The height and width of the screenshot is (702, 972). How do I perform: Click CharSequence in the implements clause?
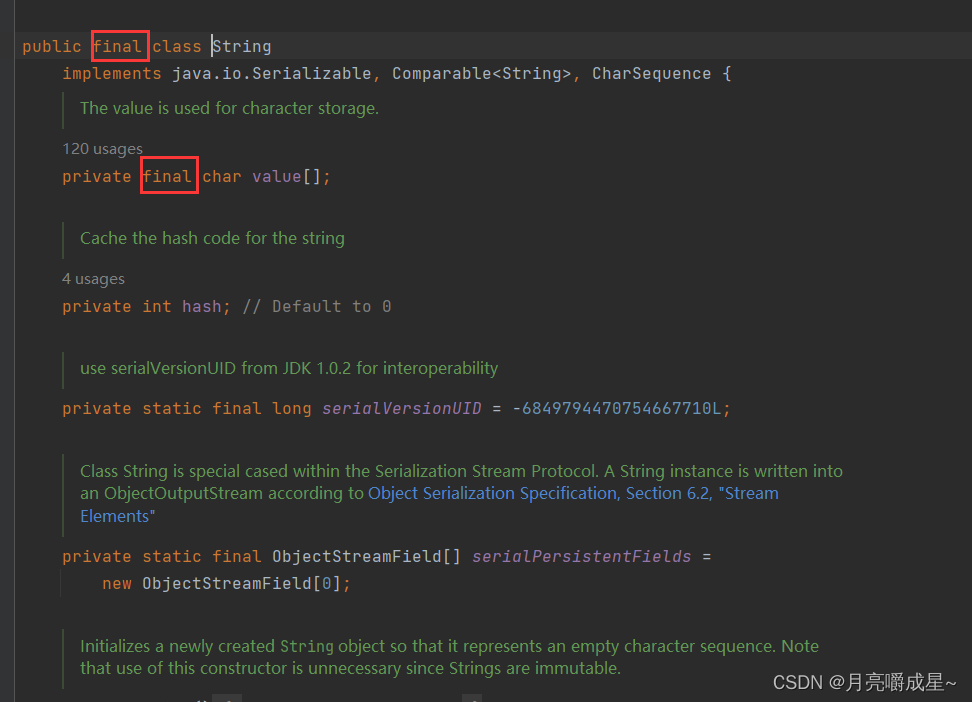tap(652, 74)
